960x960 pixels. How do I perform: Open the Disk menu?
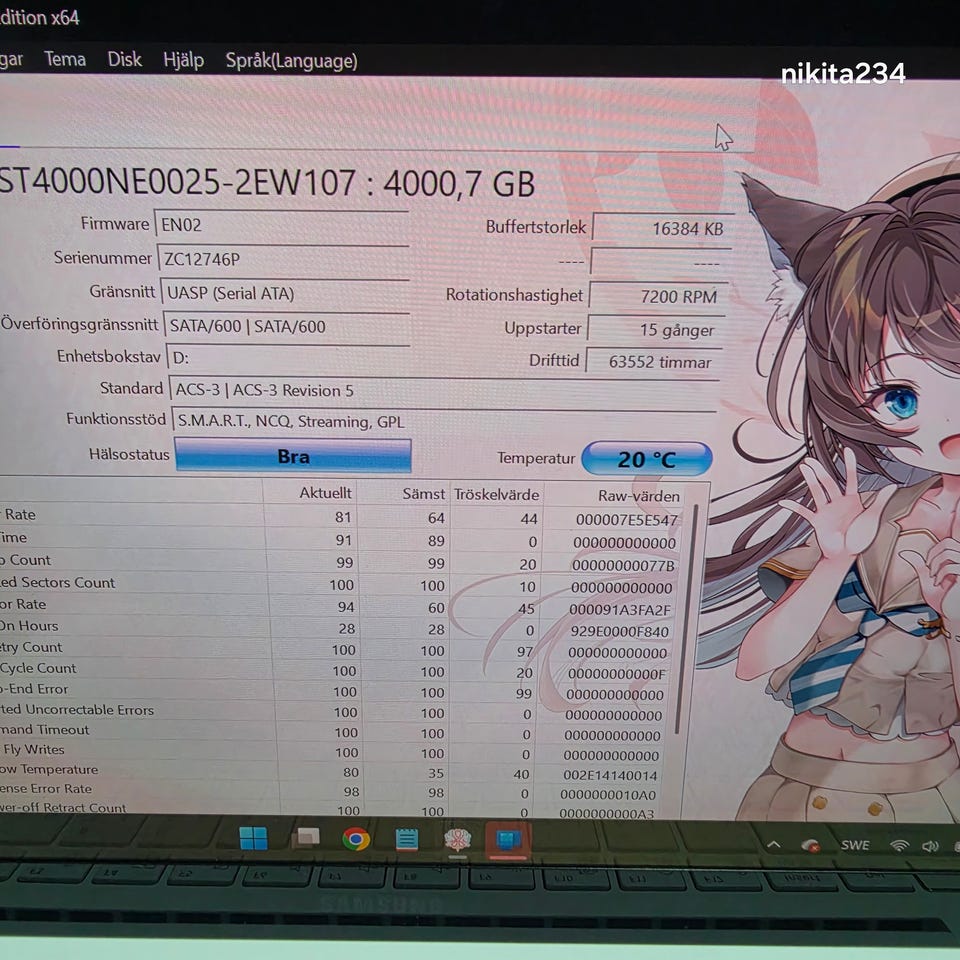coord(124,59)
